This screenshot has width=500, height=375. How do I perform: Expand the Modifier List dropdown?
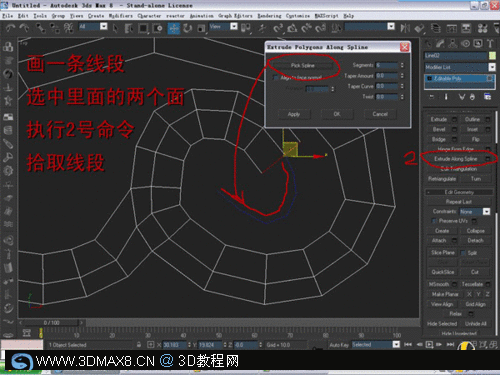tap(492, 67)
